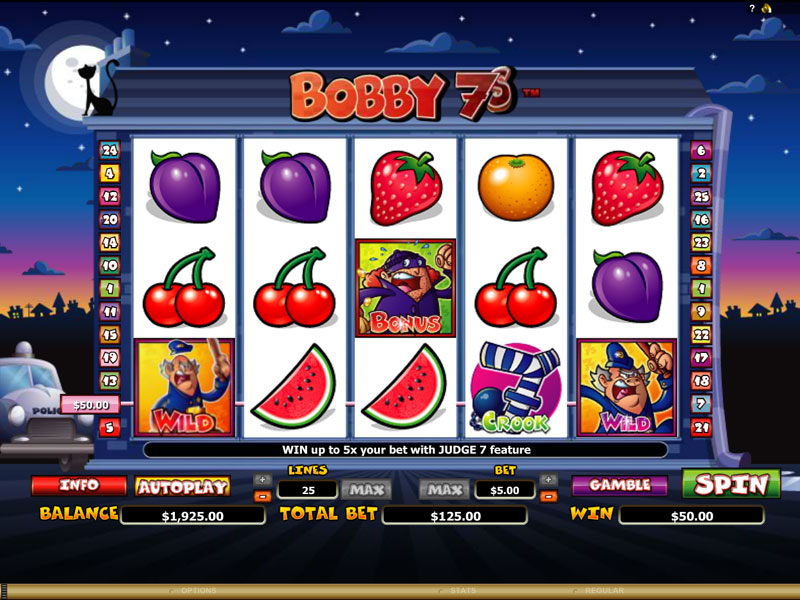
Task: Select payline 21 marker
Action: 701,427
